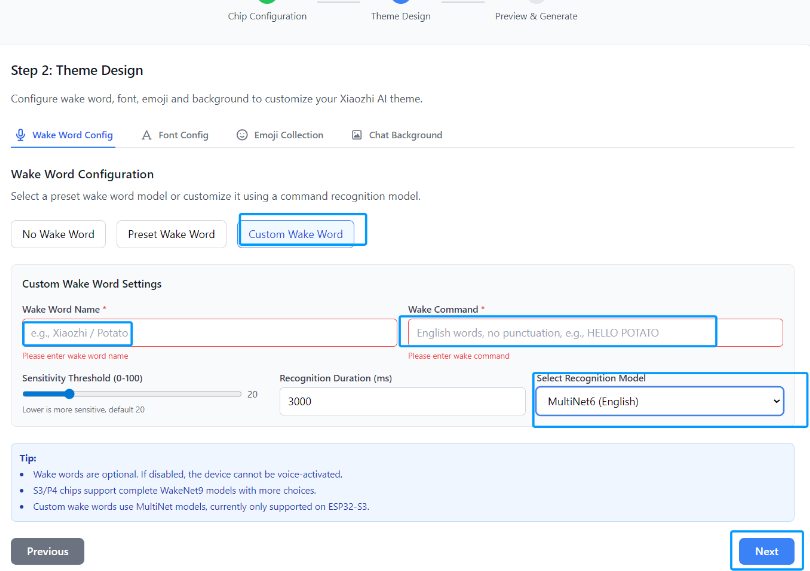Screen dimensions: 810x571
Task: Click the picture icon for Chat Background
Action: 357,135
